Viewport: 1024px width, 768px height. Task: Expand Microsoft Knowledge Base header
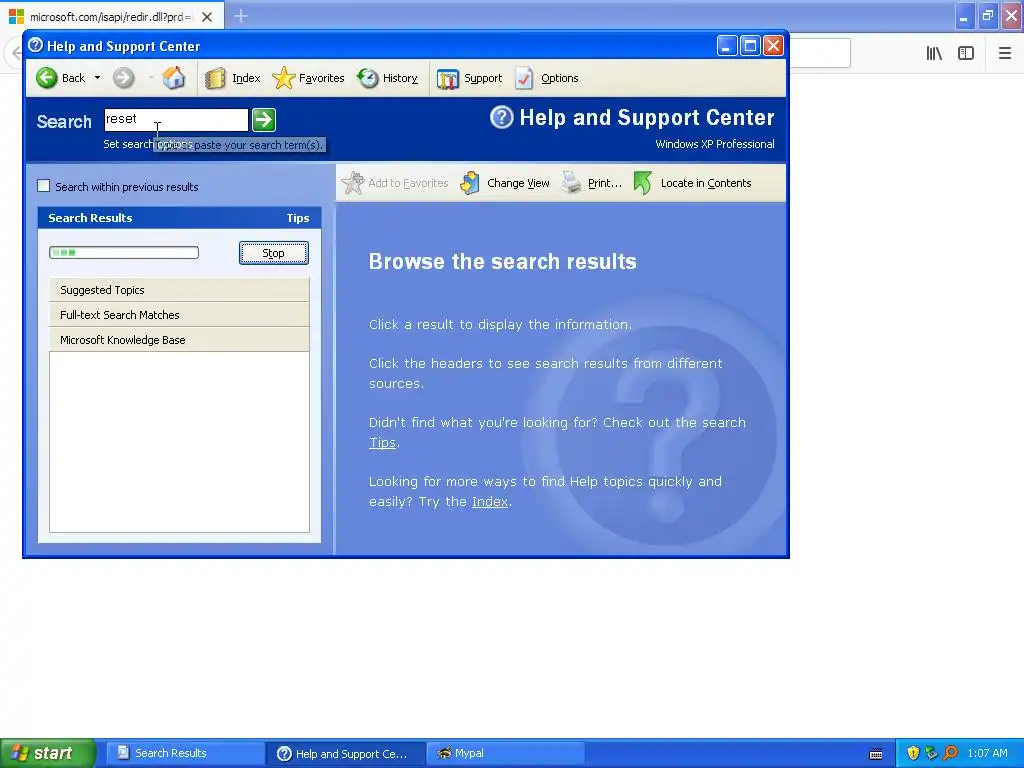click(179, 340)
